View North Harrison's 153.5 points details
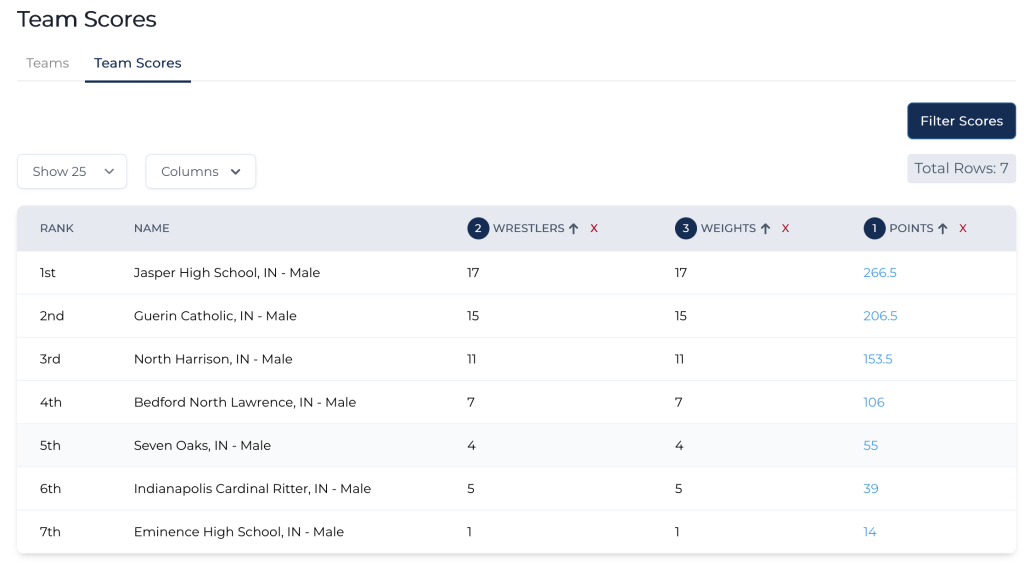 [877, 359]
